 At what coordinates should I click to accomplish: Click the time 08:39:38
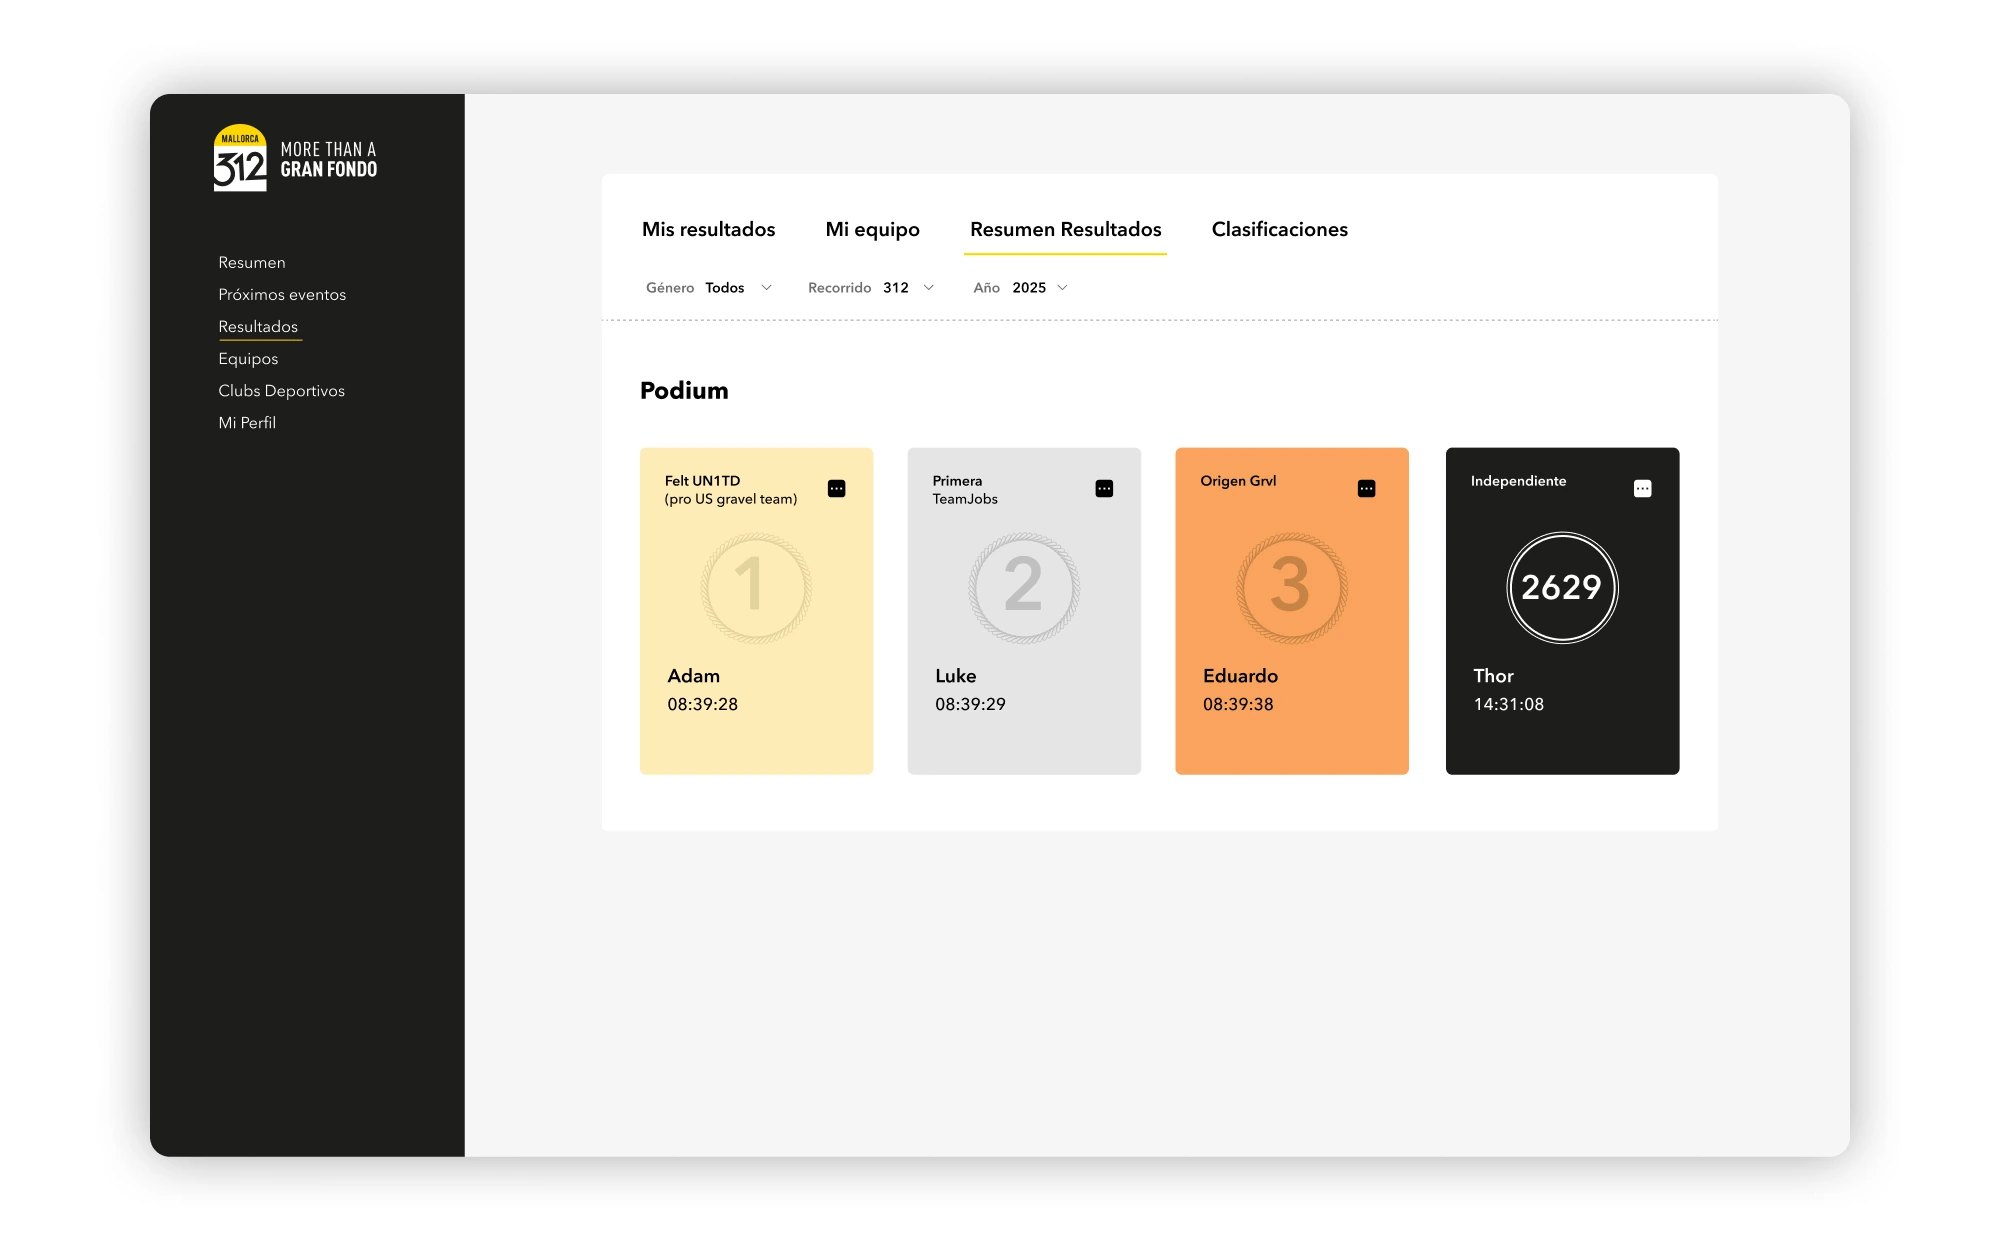[1239, 704]
